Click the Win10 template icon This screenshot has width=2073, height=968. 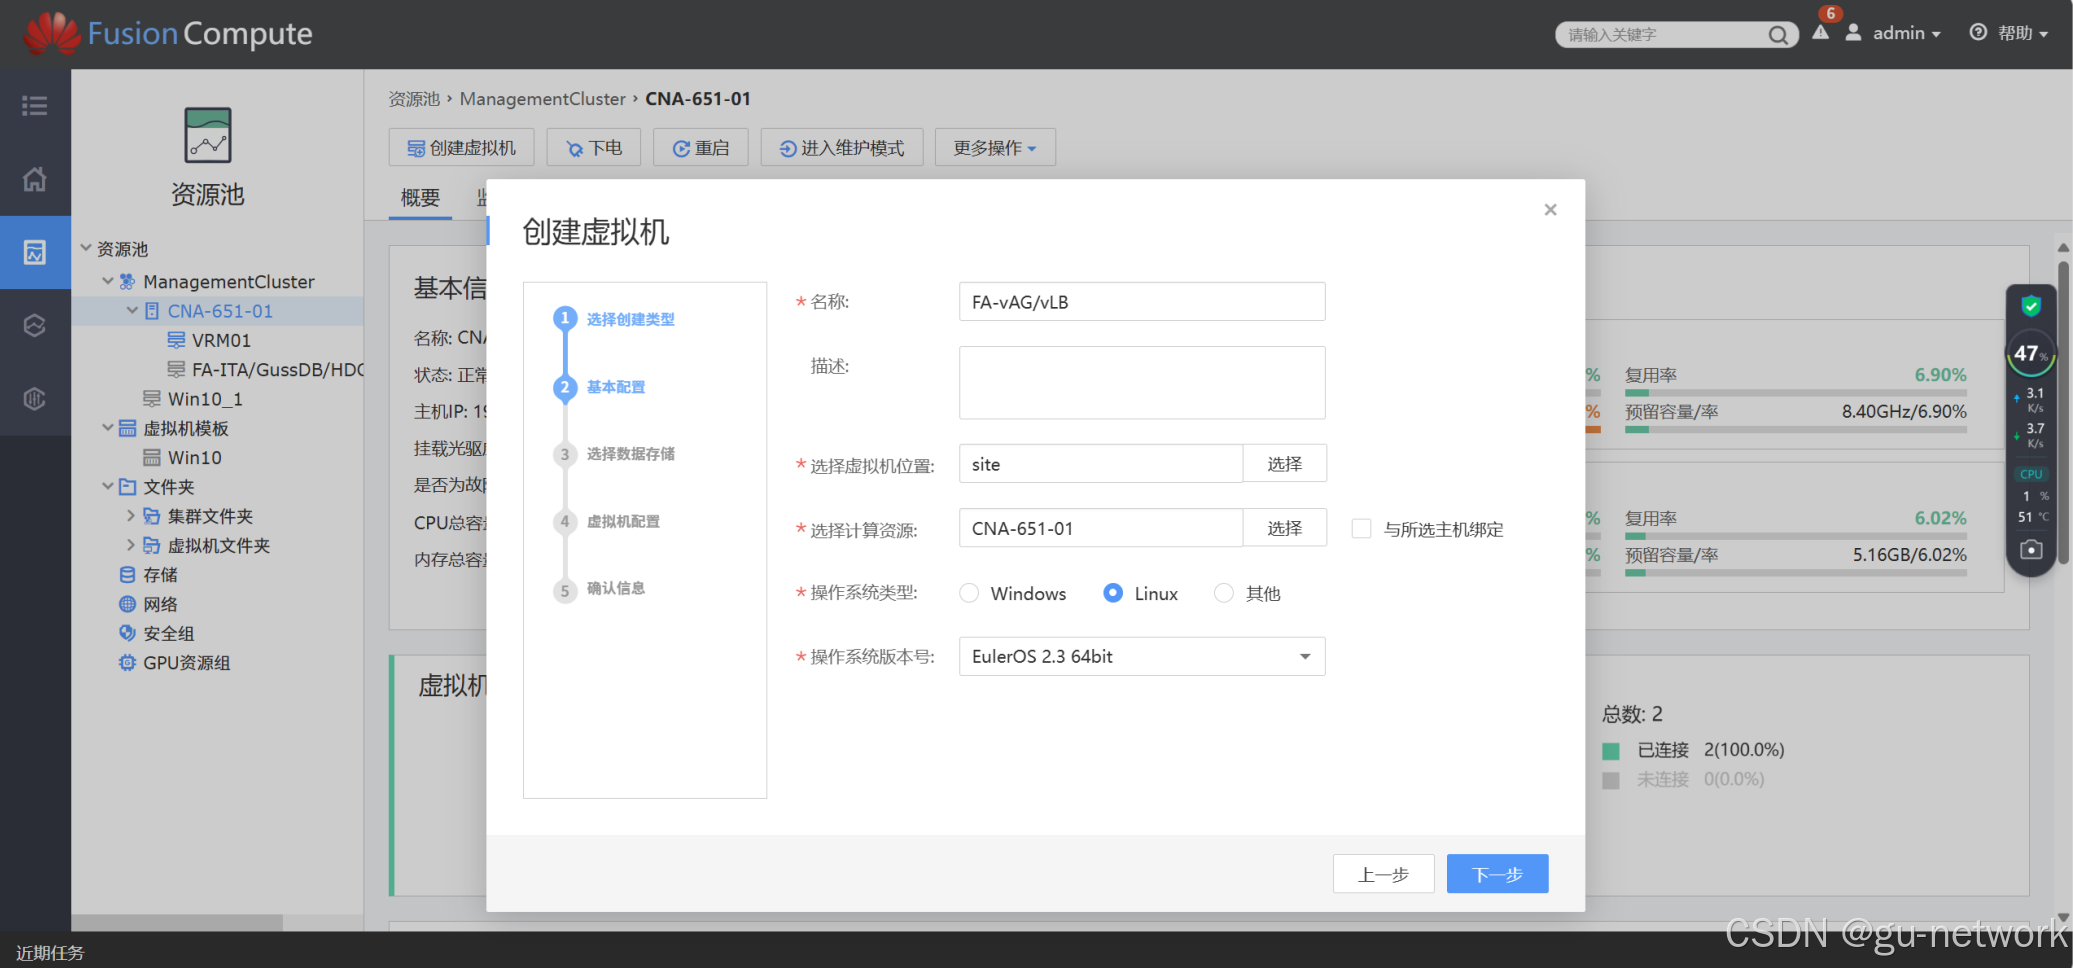152,457
